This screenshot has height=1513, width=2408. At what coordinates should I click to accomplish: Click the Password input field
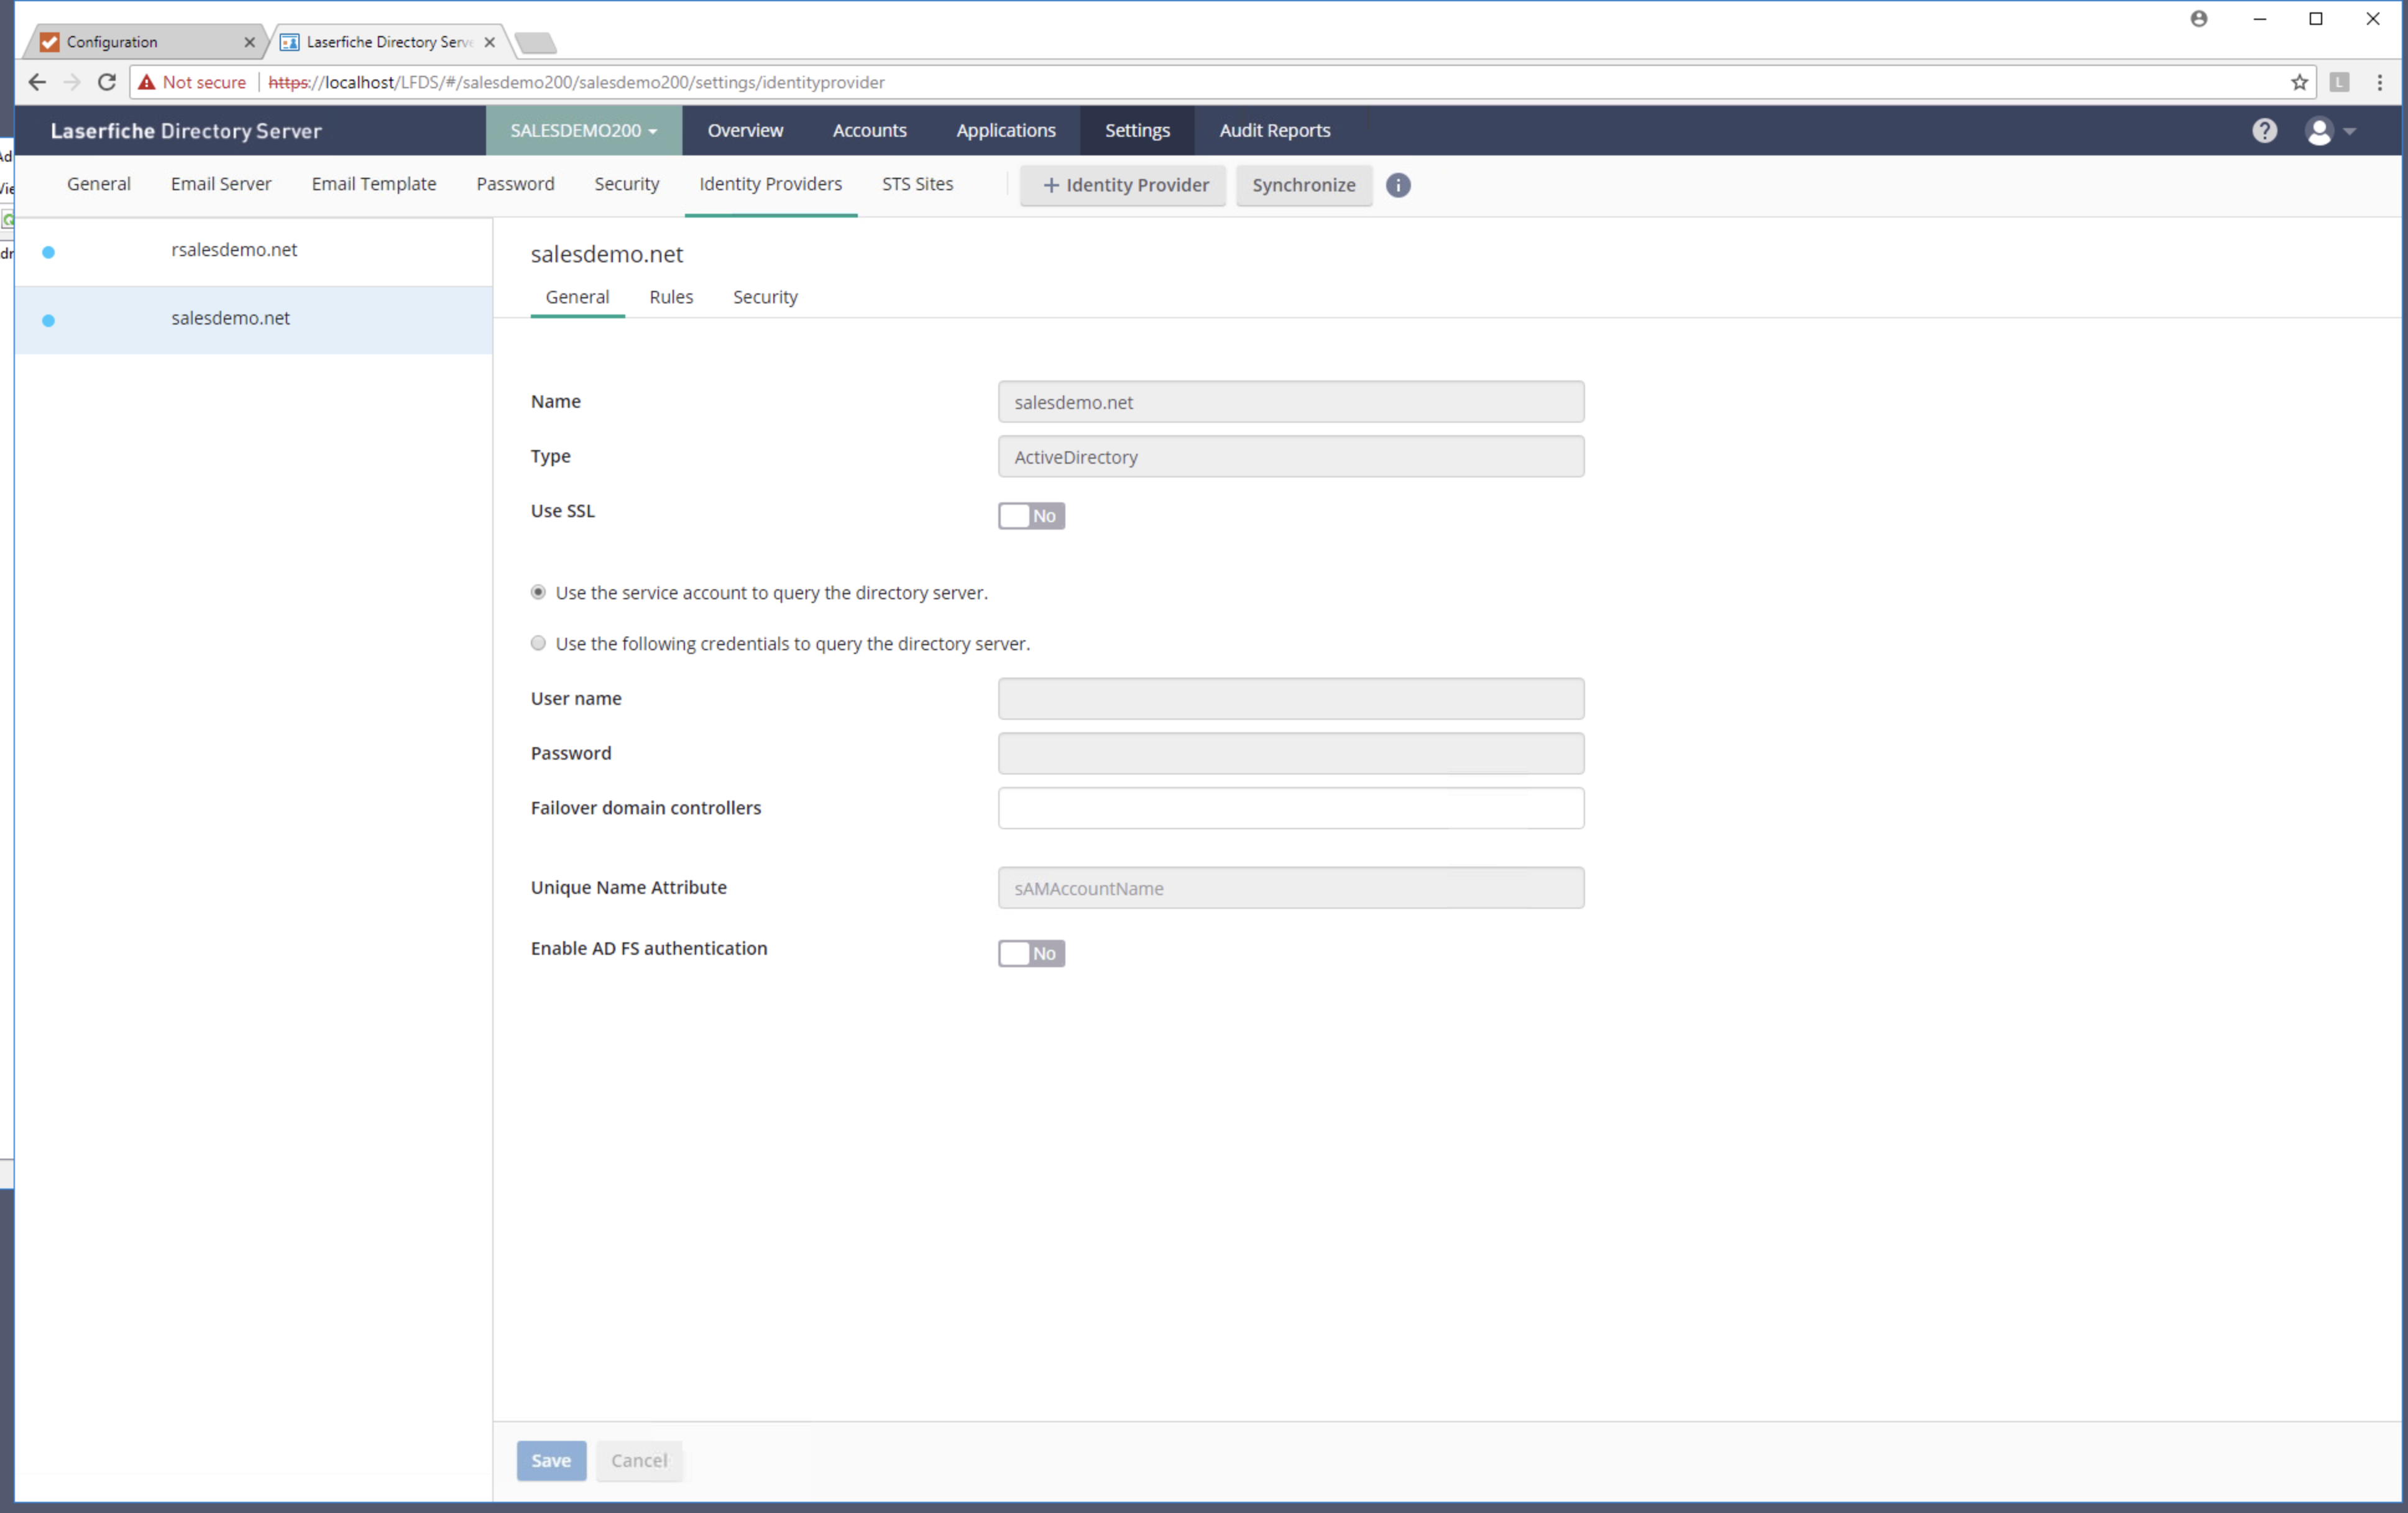[1290, 753]
